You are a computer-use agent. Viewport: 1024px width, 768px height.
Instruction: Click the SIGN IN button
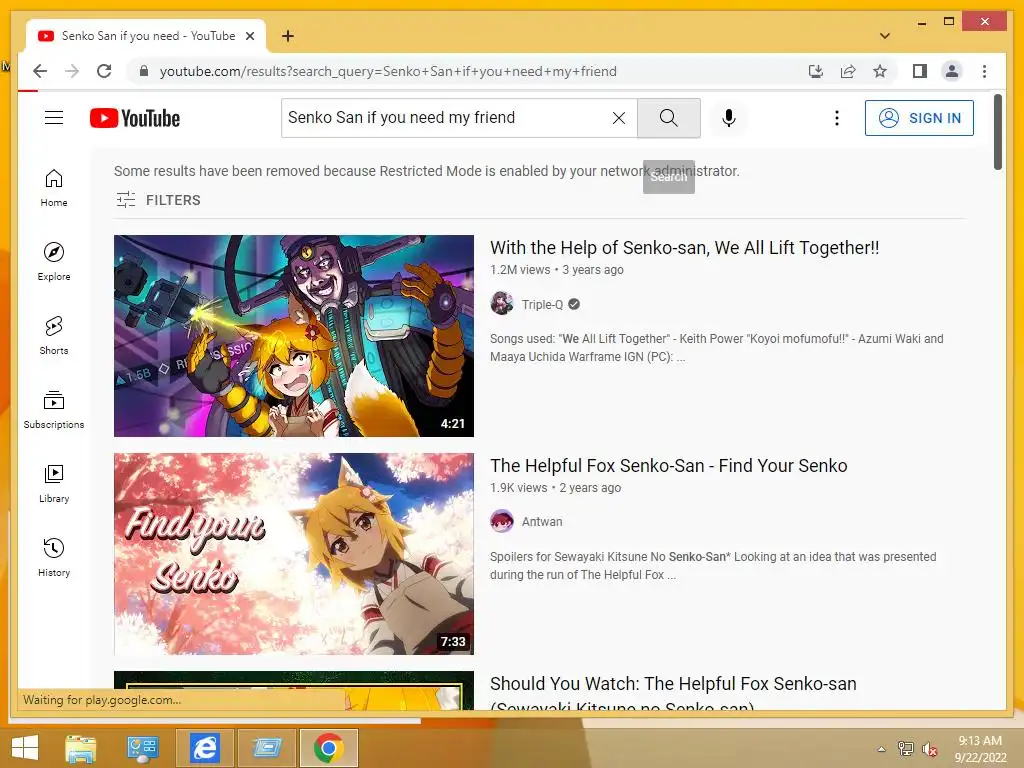[919, 118]
